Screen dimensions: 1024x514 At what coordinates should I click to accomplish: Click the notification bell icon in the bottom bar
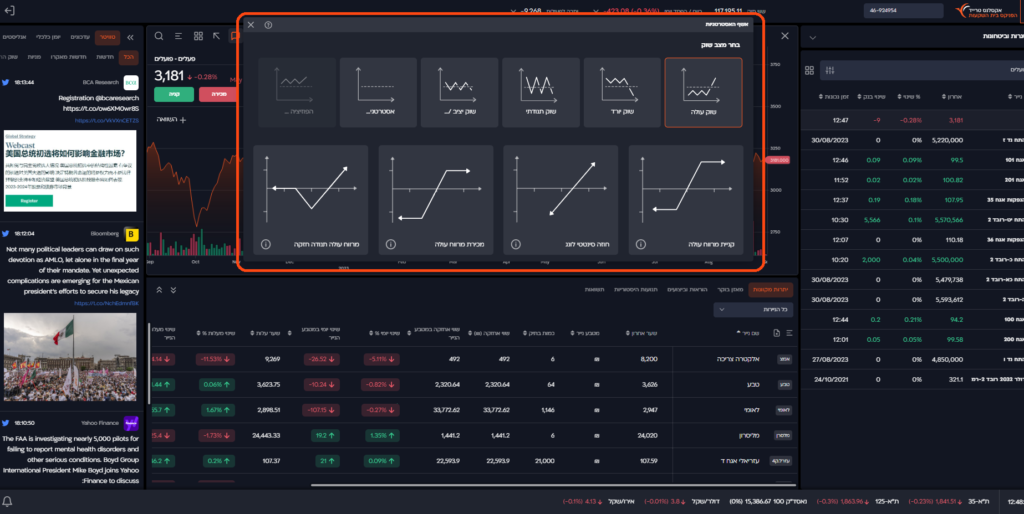(8, 500)
